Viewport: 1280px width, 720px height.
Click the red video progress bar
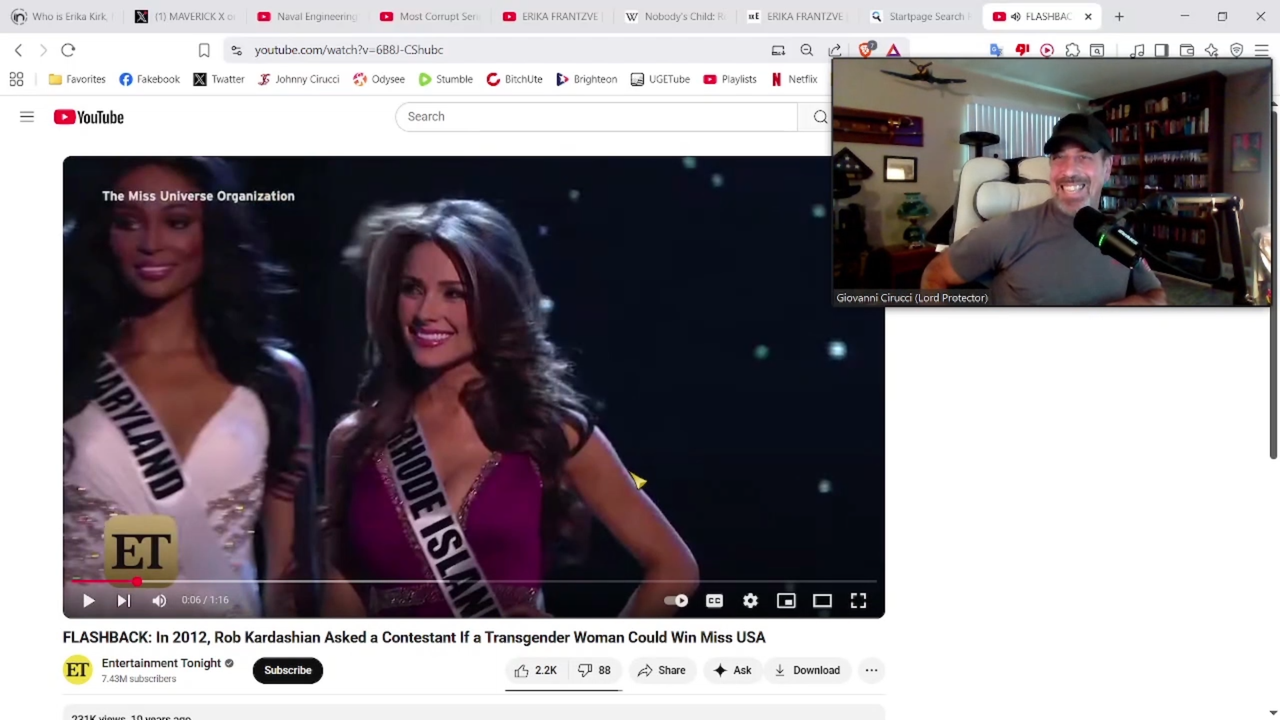(104, 581)
